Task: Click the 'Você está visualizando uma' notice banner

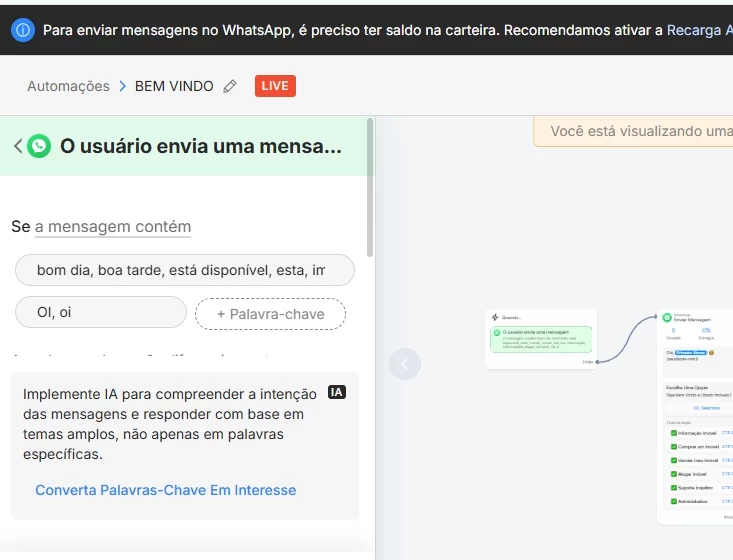Action: point(633,131)
